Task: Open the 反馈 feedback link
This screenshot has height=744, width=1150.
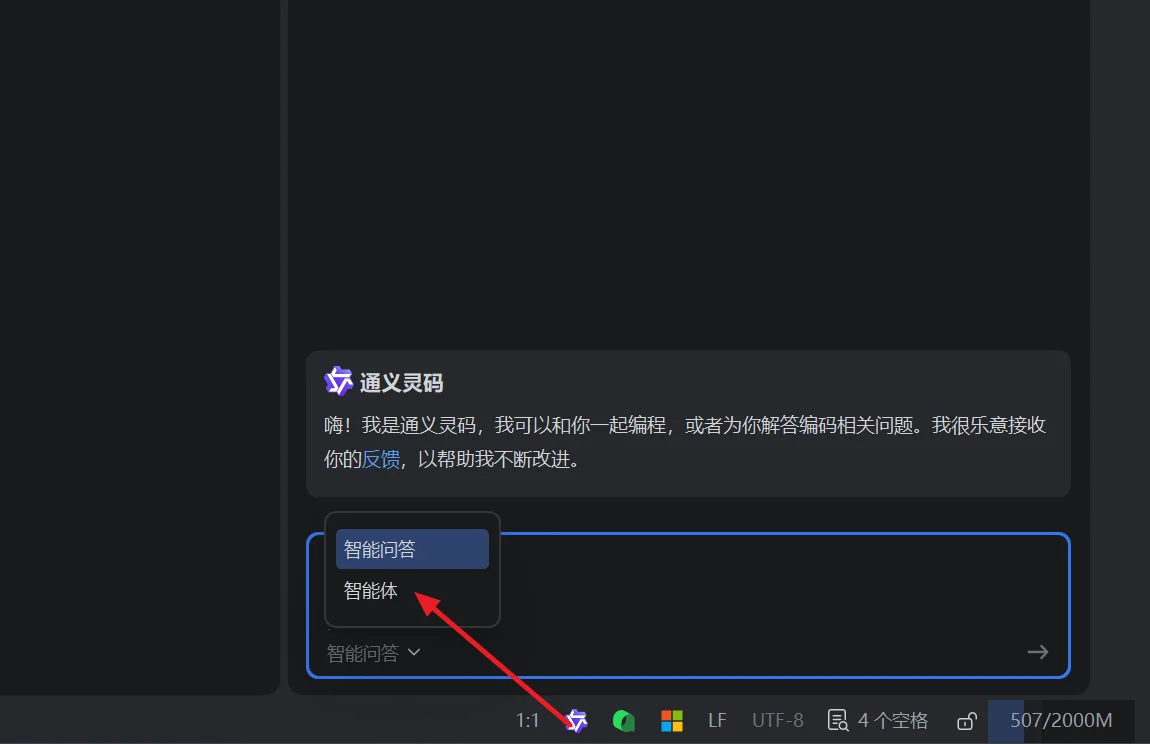Action: (380, 460)
